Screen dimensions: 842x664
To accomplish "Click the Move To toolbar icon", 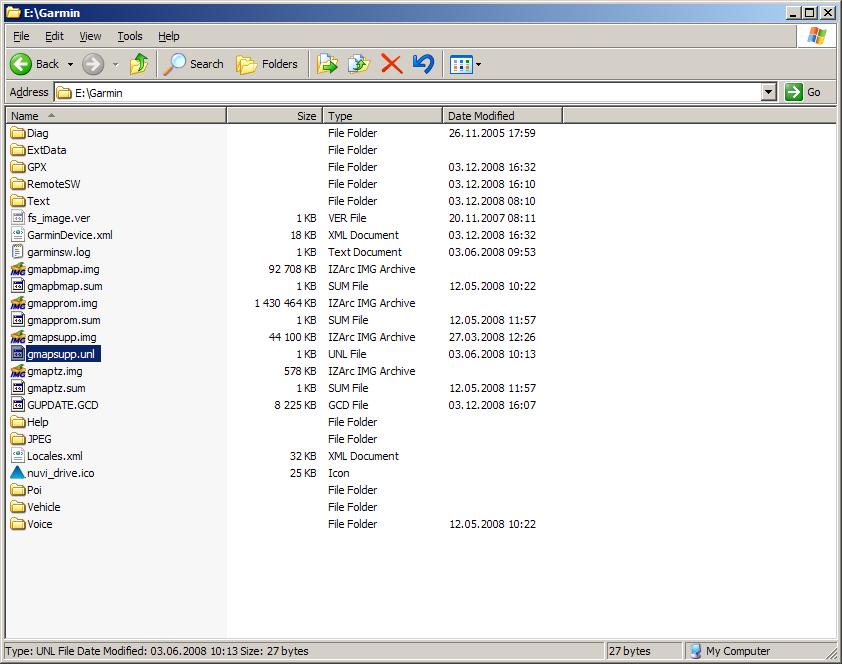I will 327,64.
